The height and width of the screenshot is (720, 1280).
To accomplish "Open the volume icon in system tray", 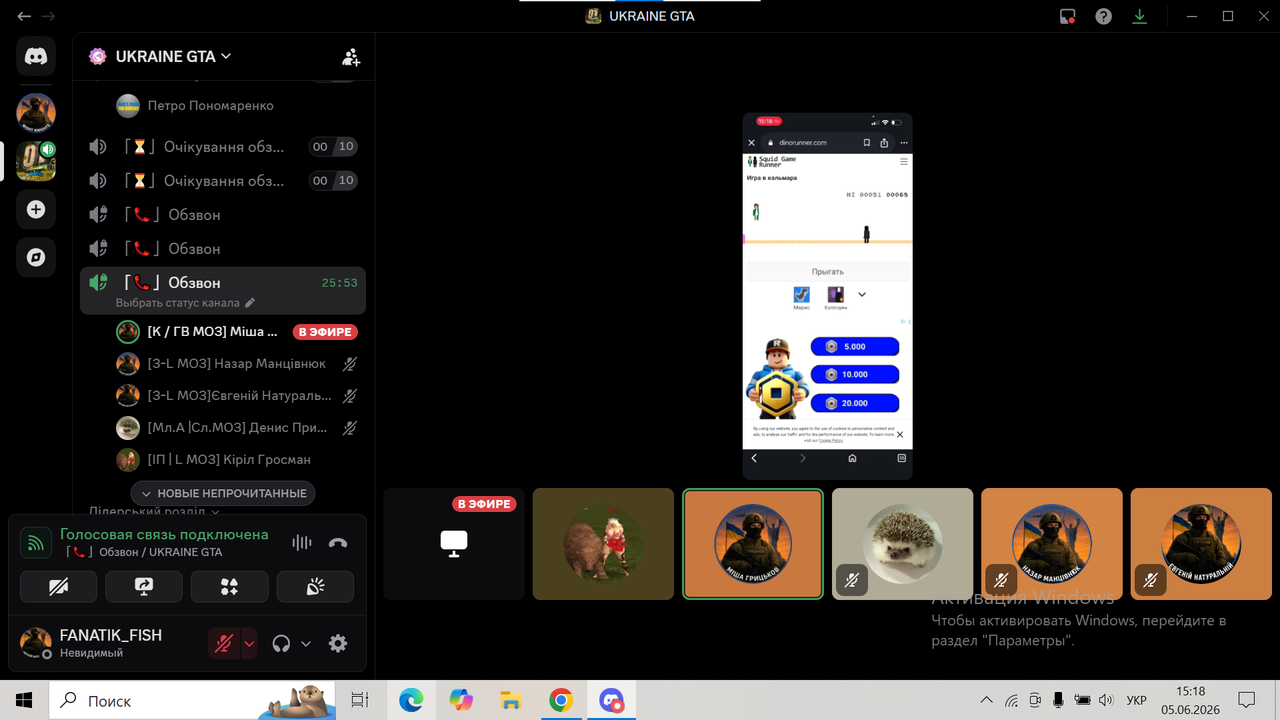I will pyautogui.click(x=1105, y=700).
